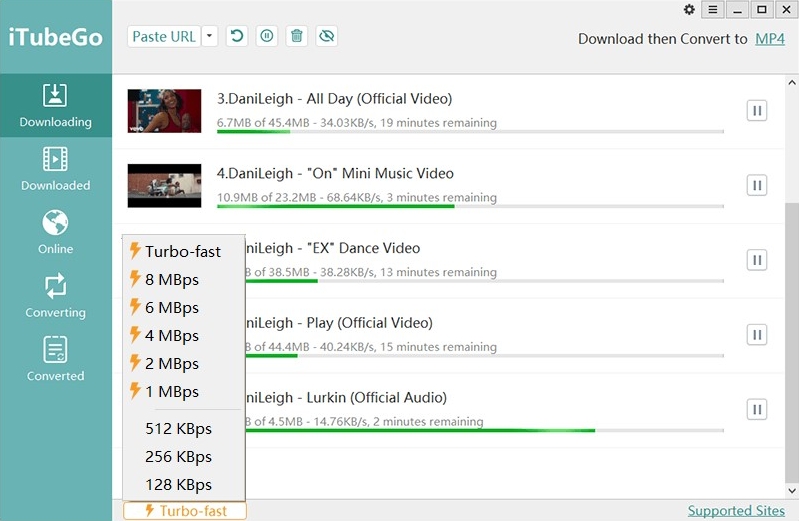Click the All Day video thumbnail
The width and height of the screenshot is (799, 521).
(x=164, y=111)
